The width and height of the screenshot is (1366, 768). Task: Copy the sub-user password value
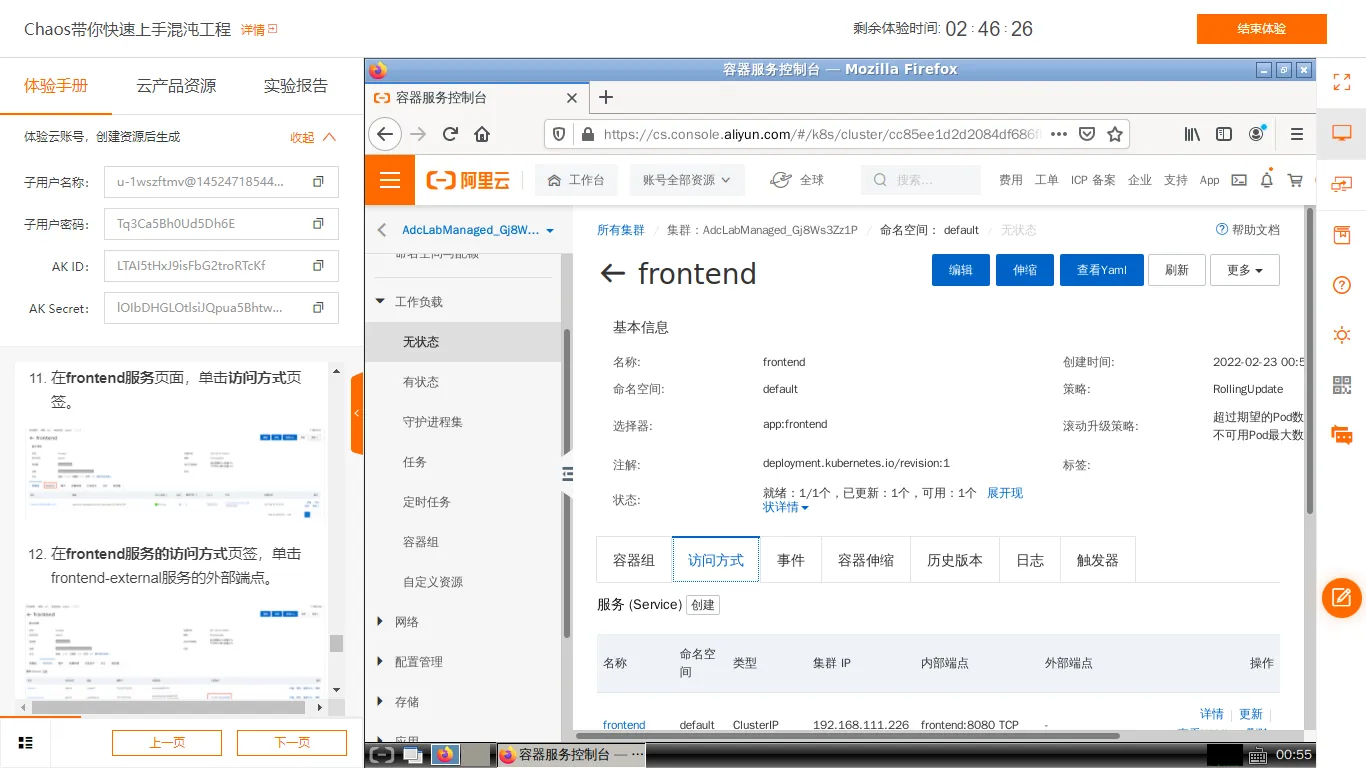(318, 224)
